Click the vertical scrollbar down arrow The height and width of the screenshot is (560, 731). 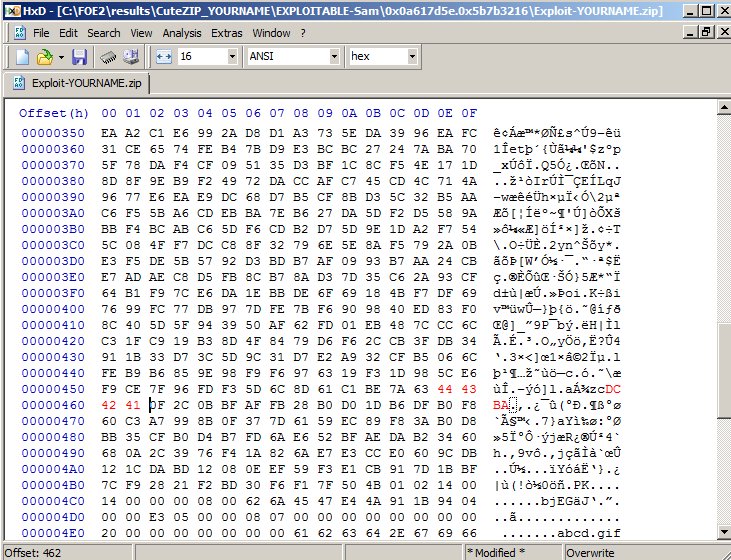724,532
